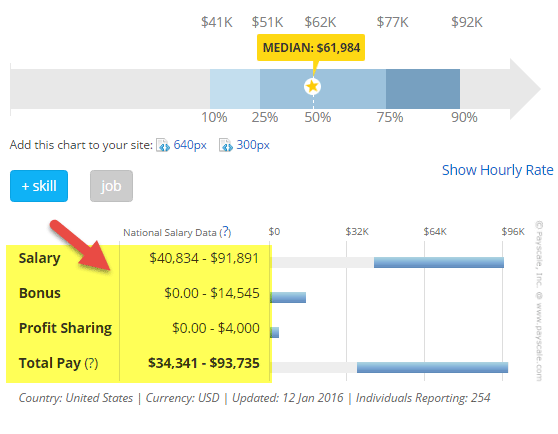Click the 10% to 25% light blue segment
Image resolution: width=558 pixels, height=434 pixels.
click(235, 89)
